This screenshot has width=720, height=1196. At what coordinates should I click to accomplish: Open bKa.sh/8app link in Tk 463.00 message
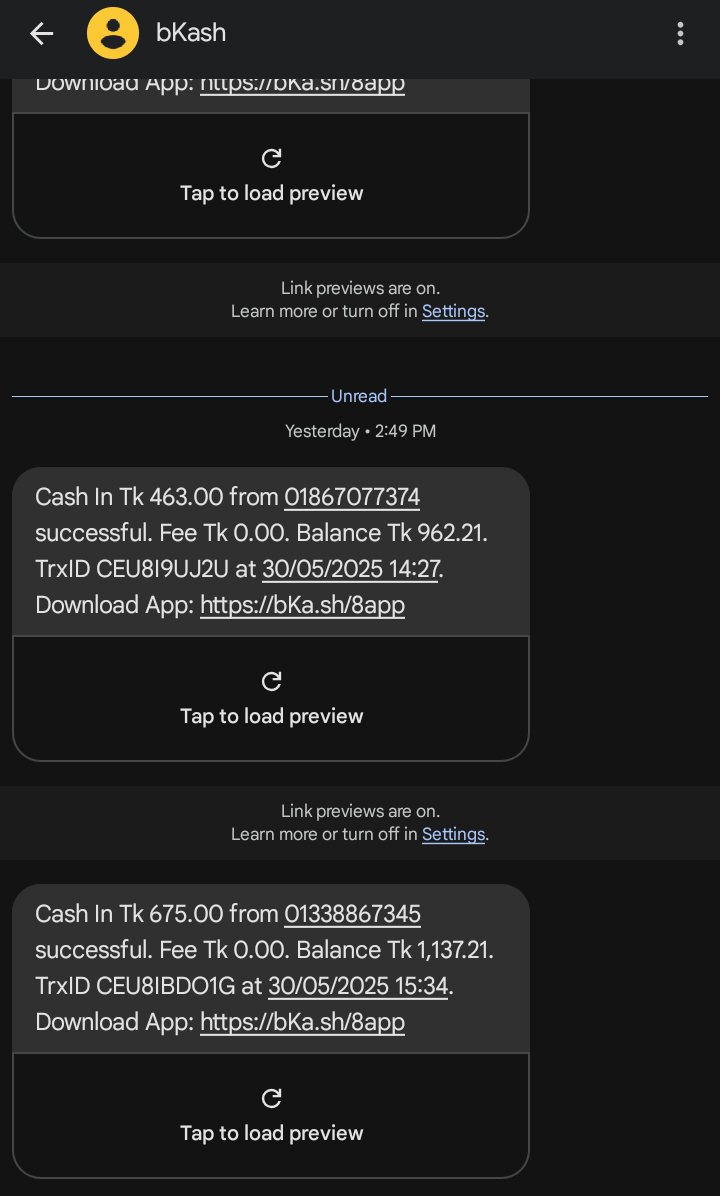point(302,605)
